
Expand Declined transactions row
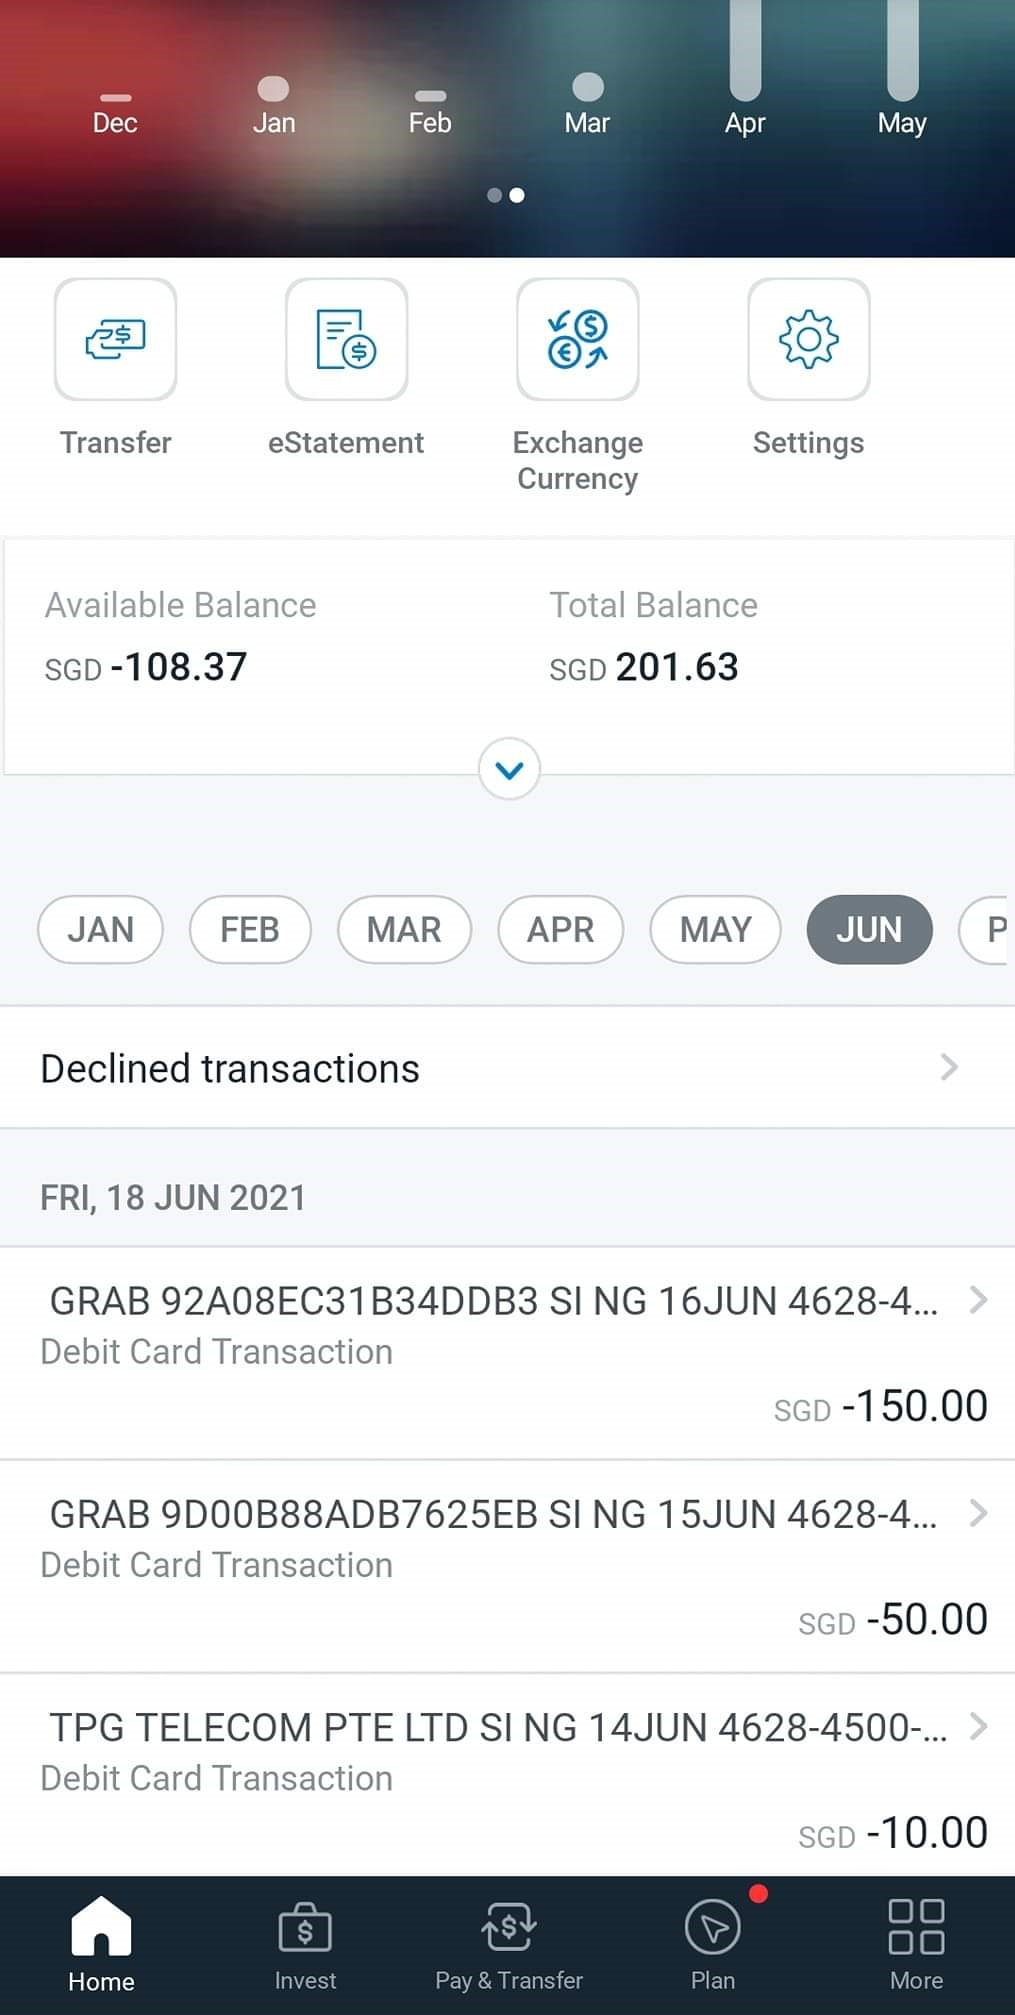tap(507, 1068)
